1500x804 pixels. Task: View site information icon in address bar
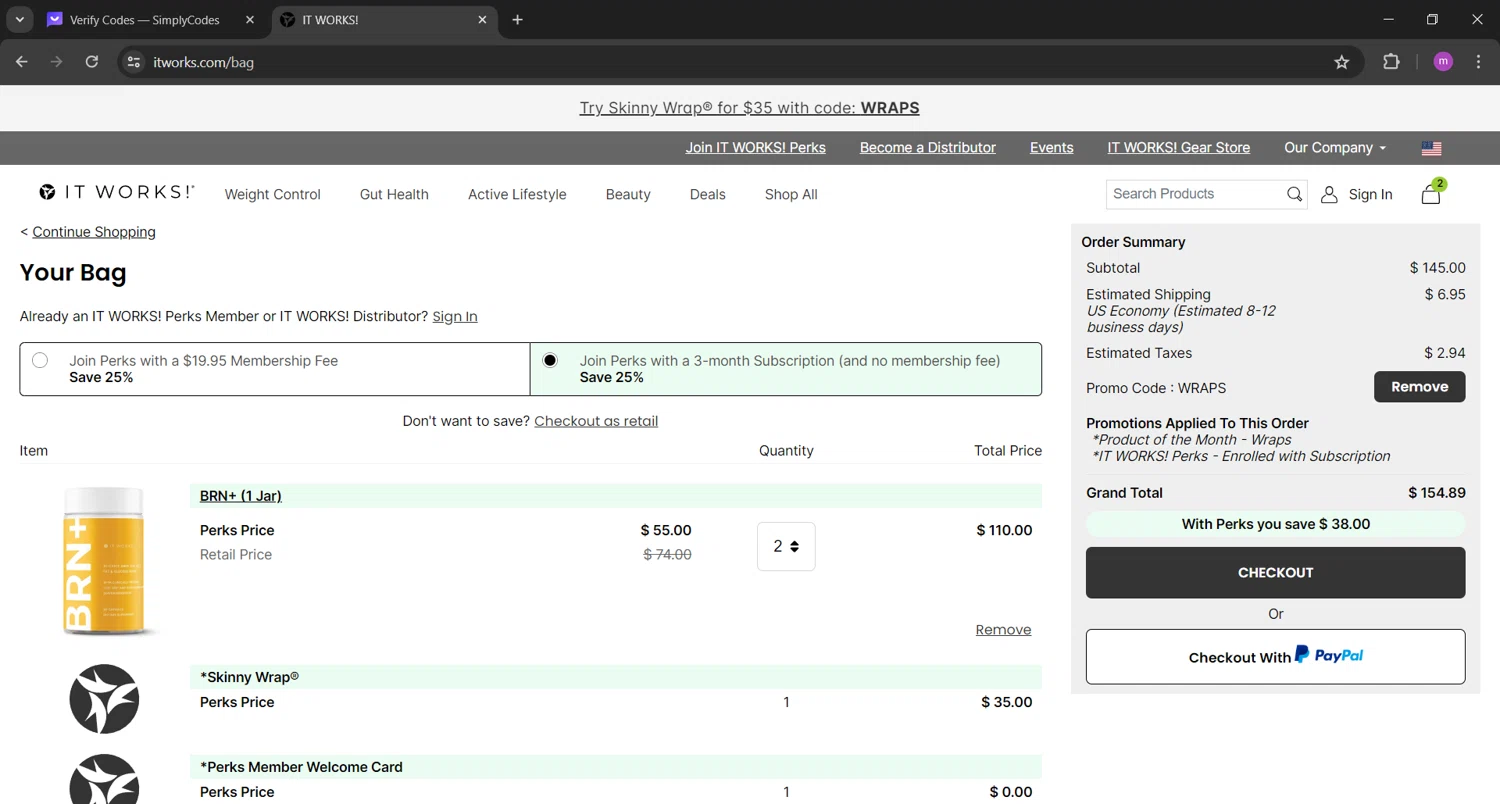(x=133, y=62)
